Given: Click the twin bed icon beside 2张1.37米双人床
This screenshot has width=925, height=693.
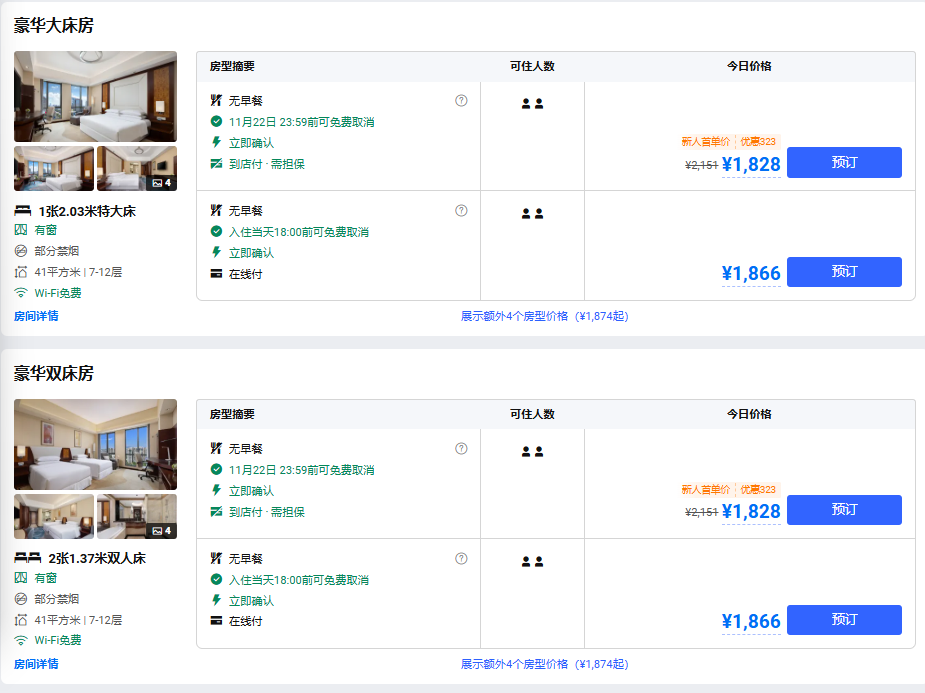Looking at the screenshot, I should click(x=27, y=558).
